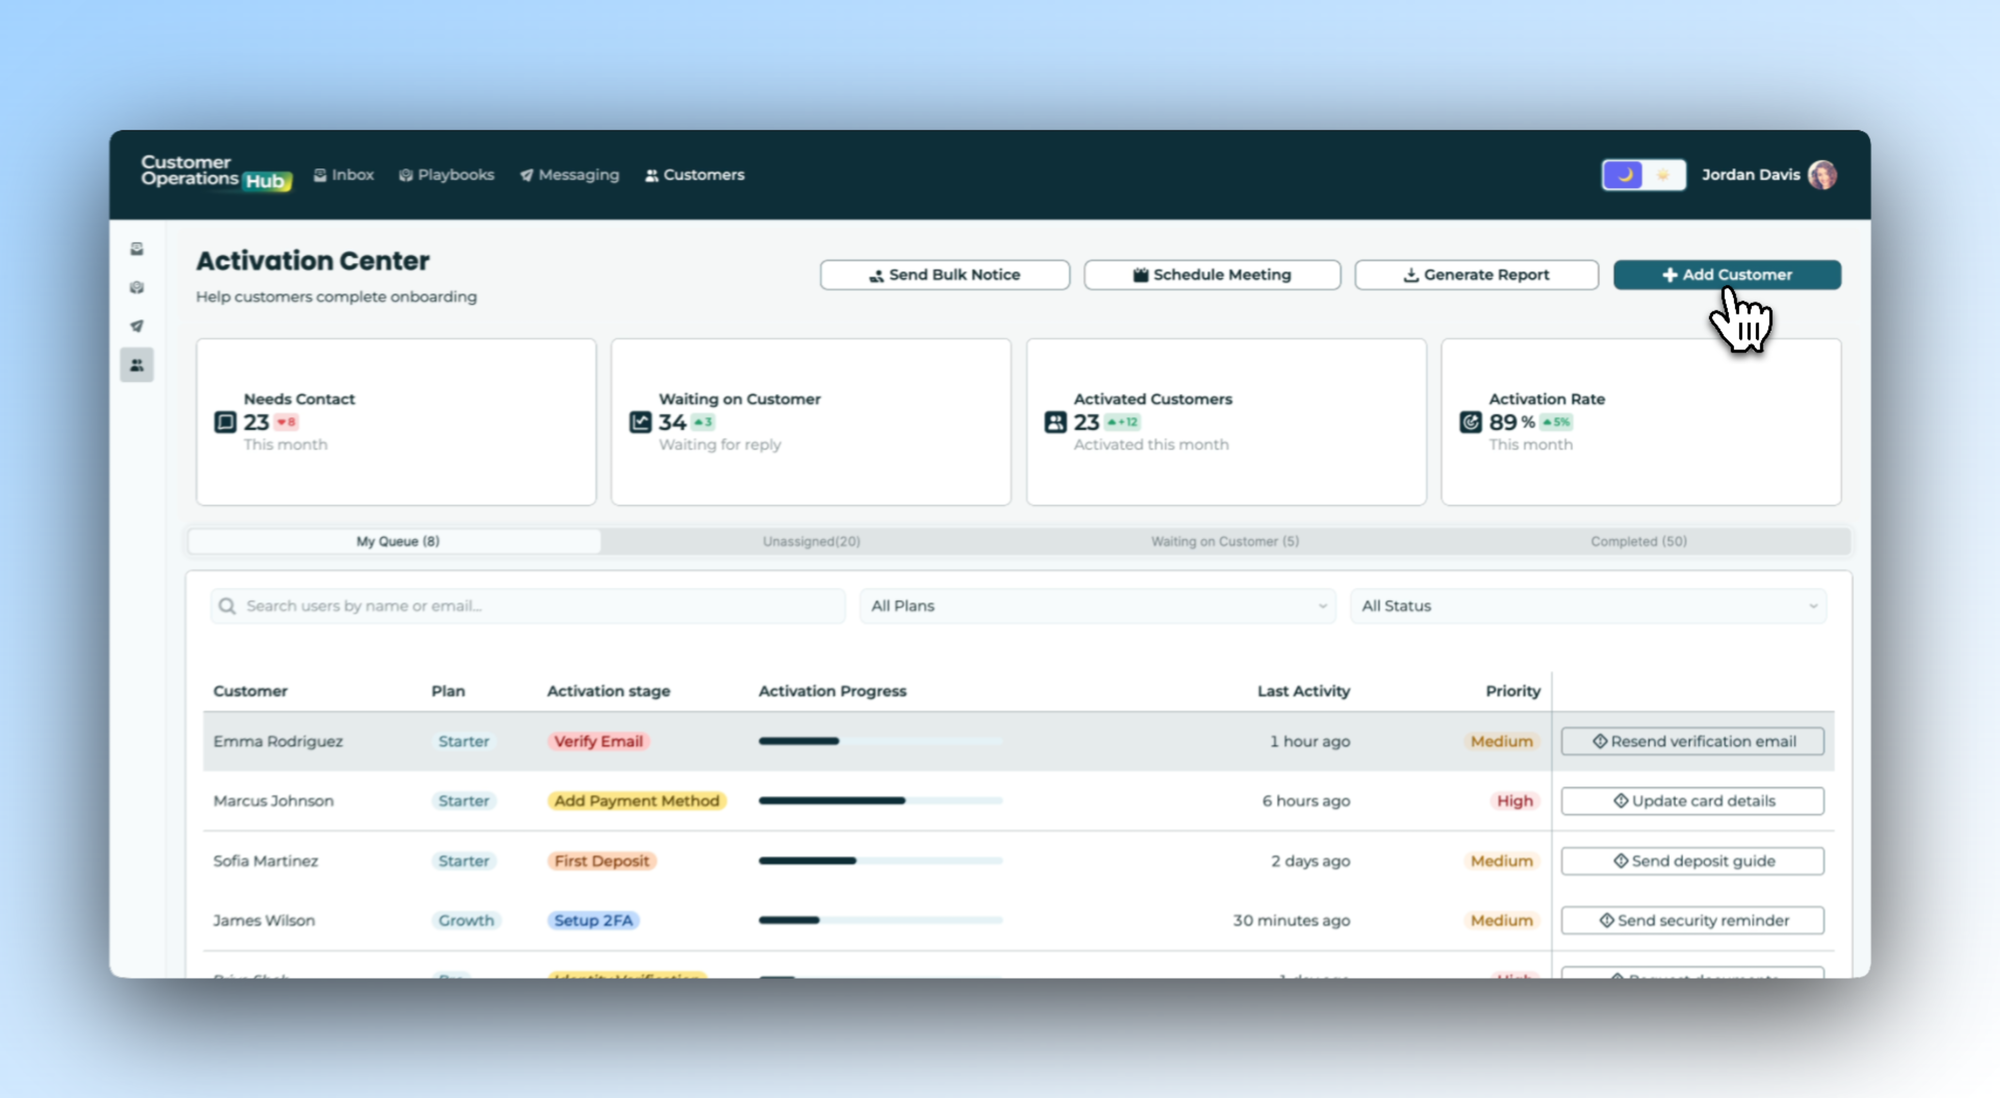Click the Activation Progress column header
Image resolution: width=2000 pixels, height=1098 pixels.
click(x=832, y=691)
